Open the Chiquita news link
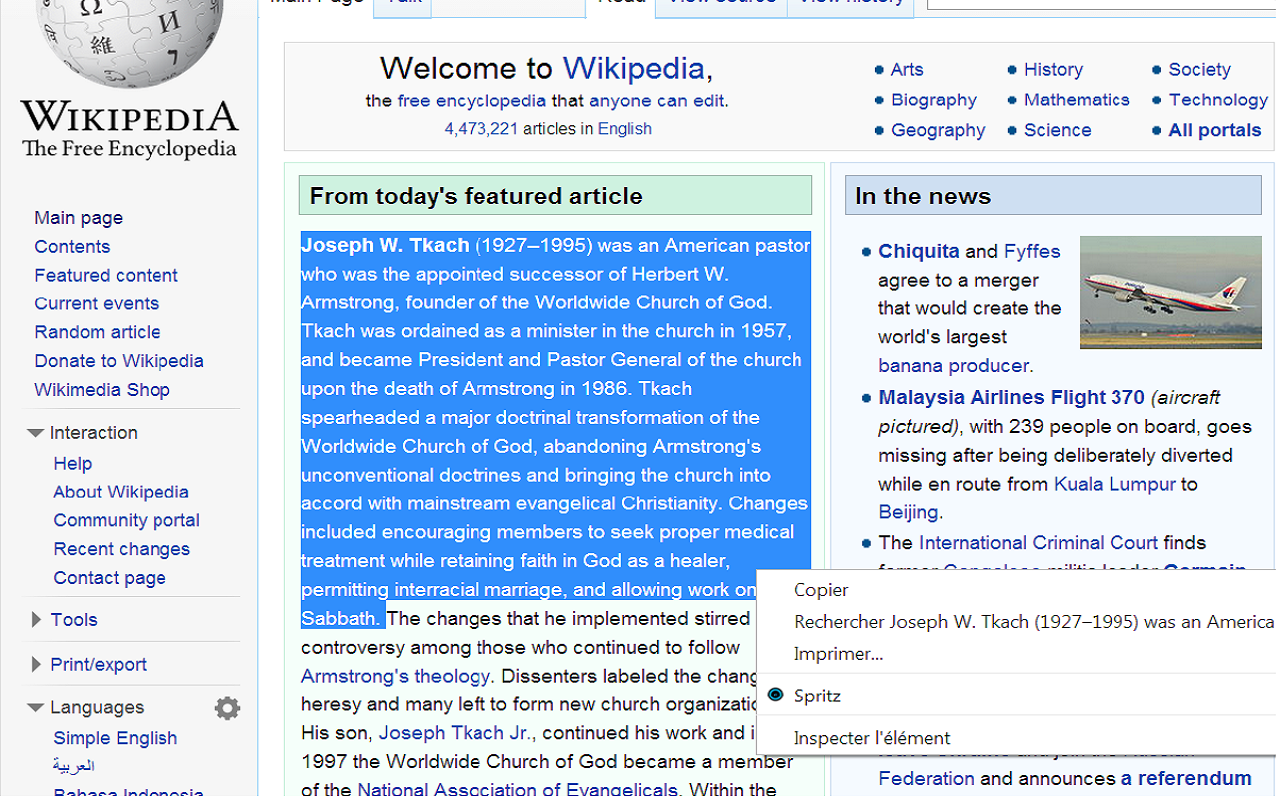Viewport: 1280px width, 800px height. pos(918,252)
